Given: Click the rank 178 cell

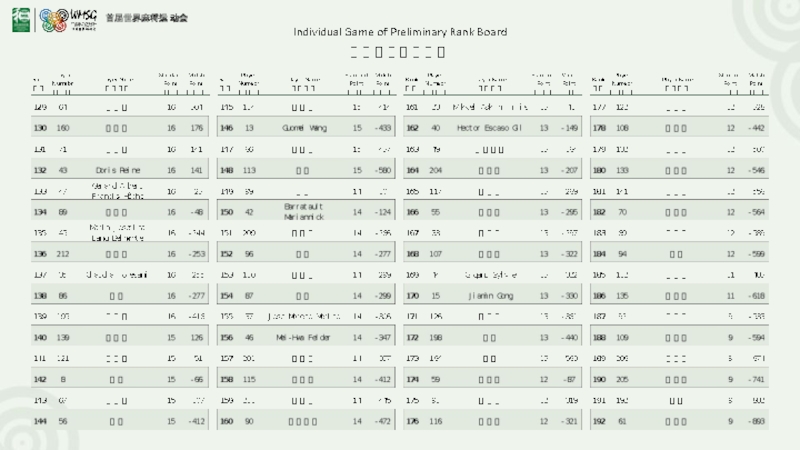Looking at the screenshot, I should 599,128.
